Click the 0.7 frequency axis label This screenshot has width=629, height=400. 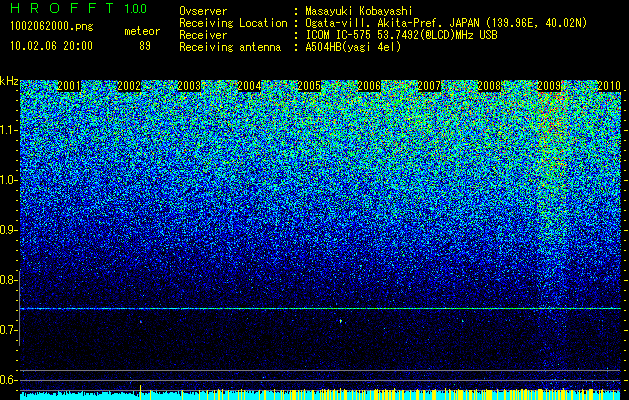(x=8, y=330)
